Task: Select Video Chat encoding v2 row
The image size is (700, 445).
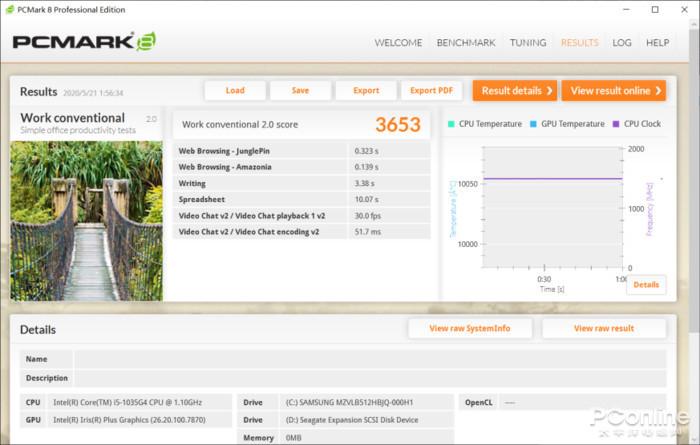Action: point(302,232)
